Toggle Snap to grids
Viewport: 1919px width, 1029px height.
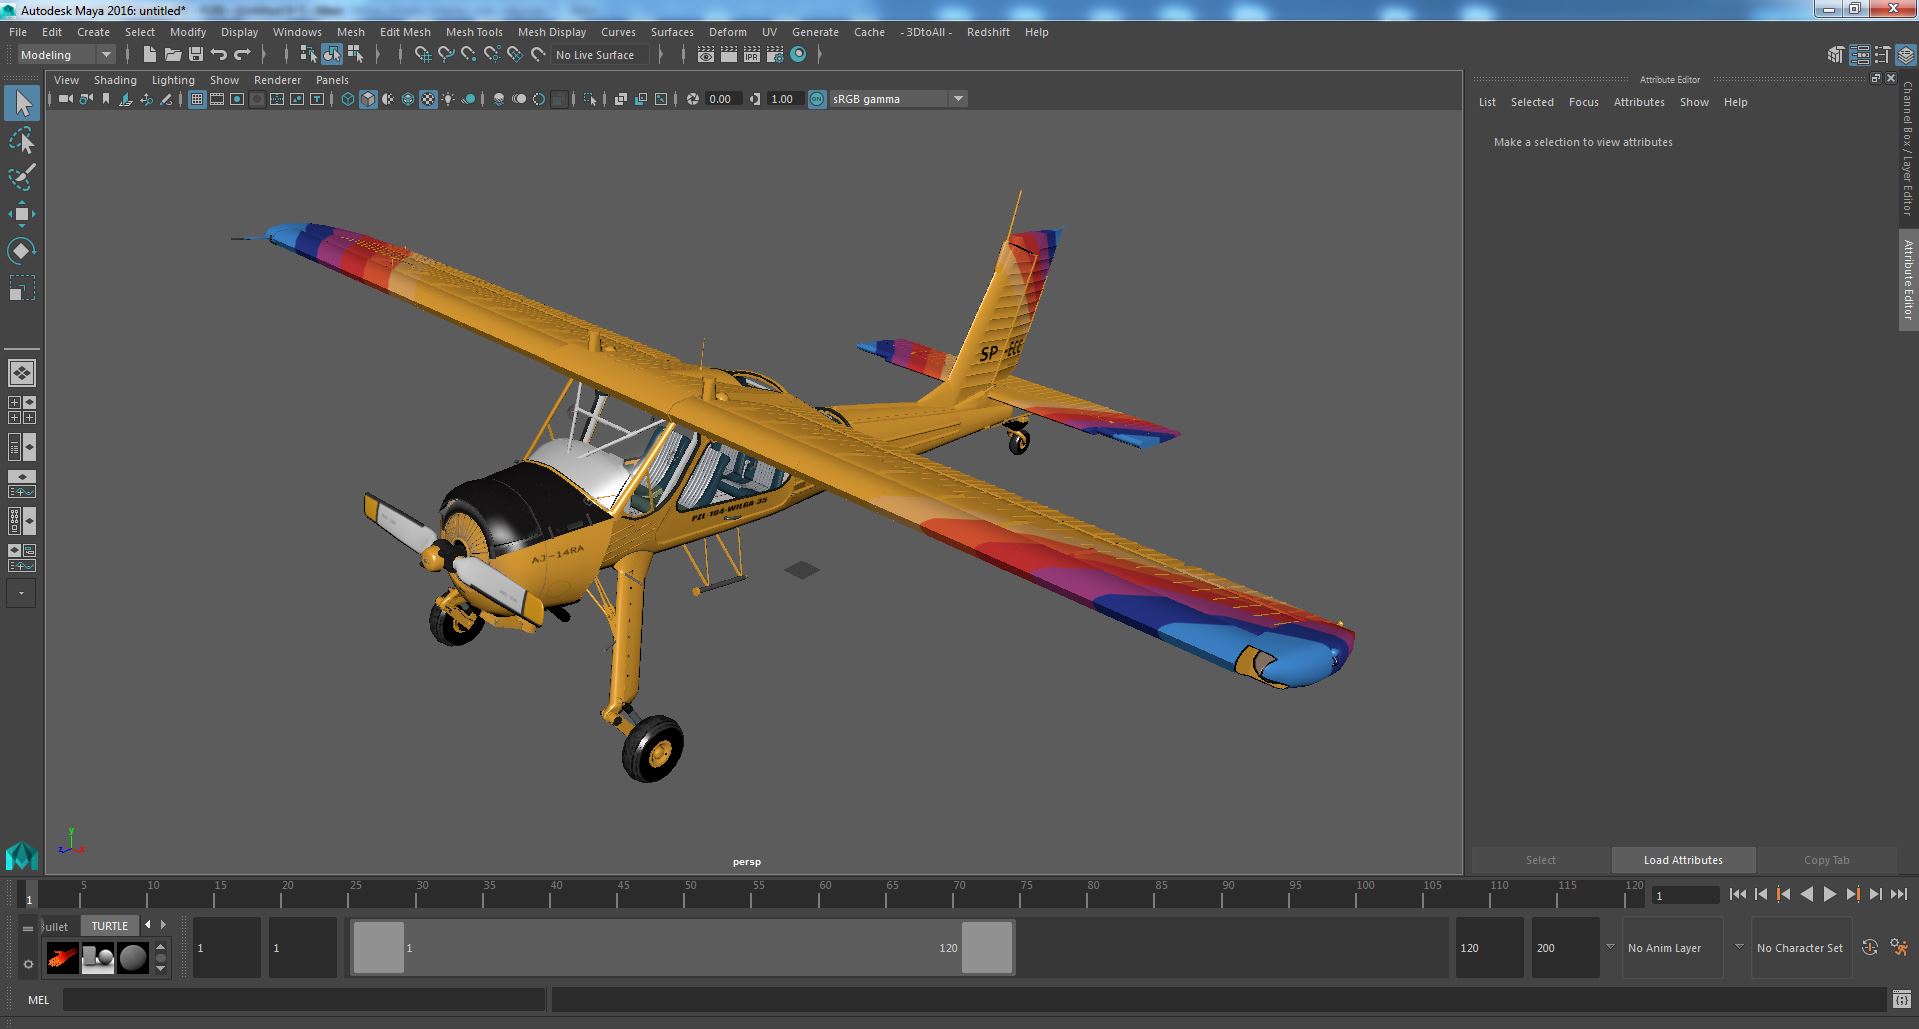coord(422,55)
